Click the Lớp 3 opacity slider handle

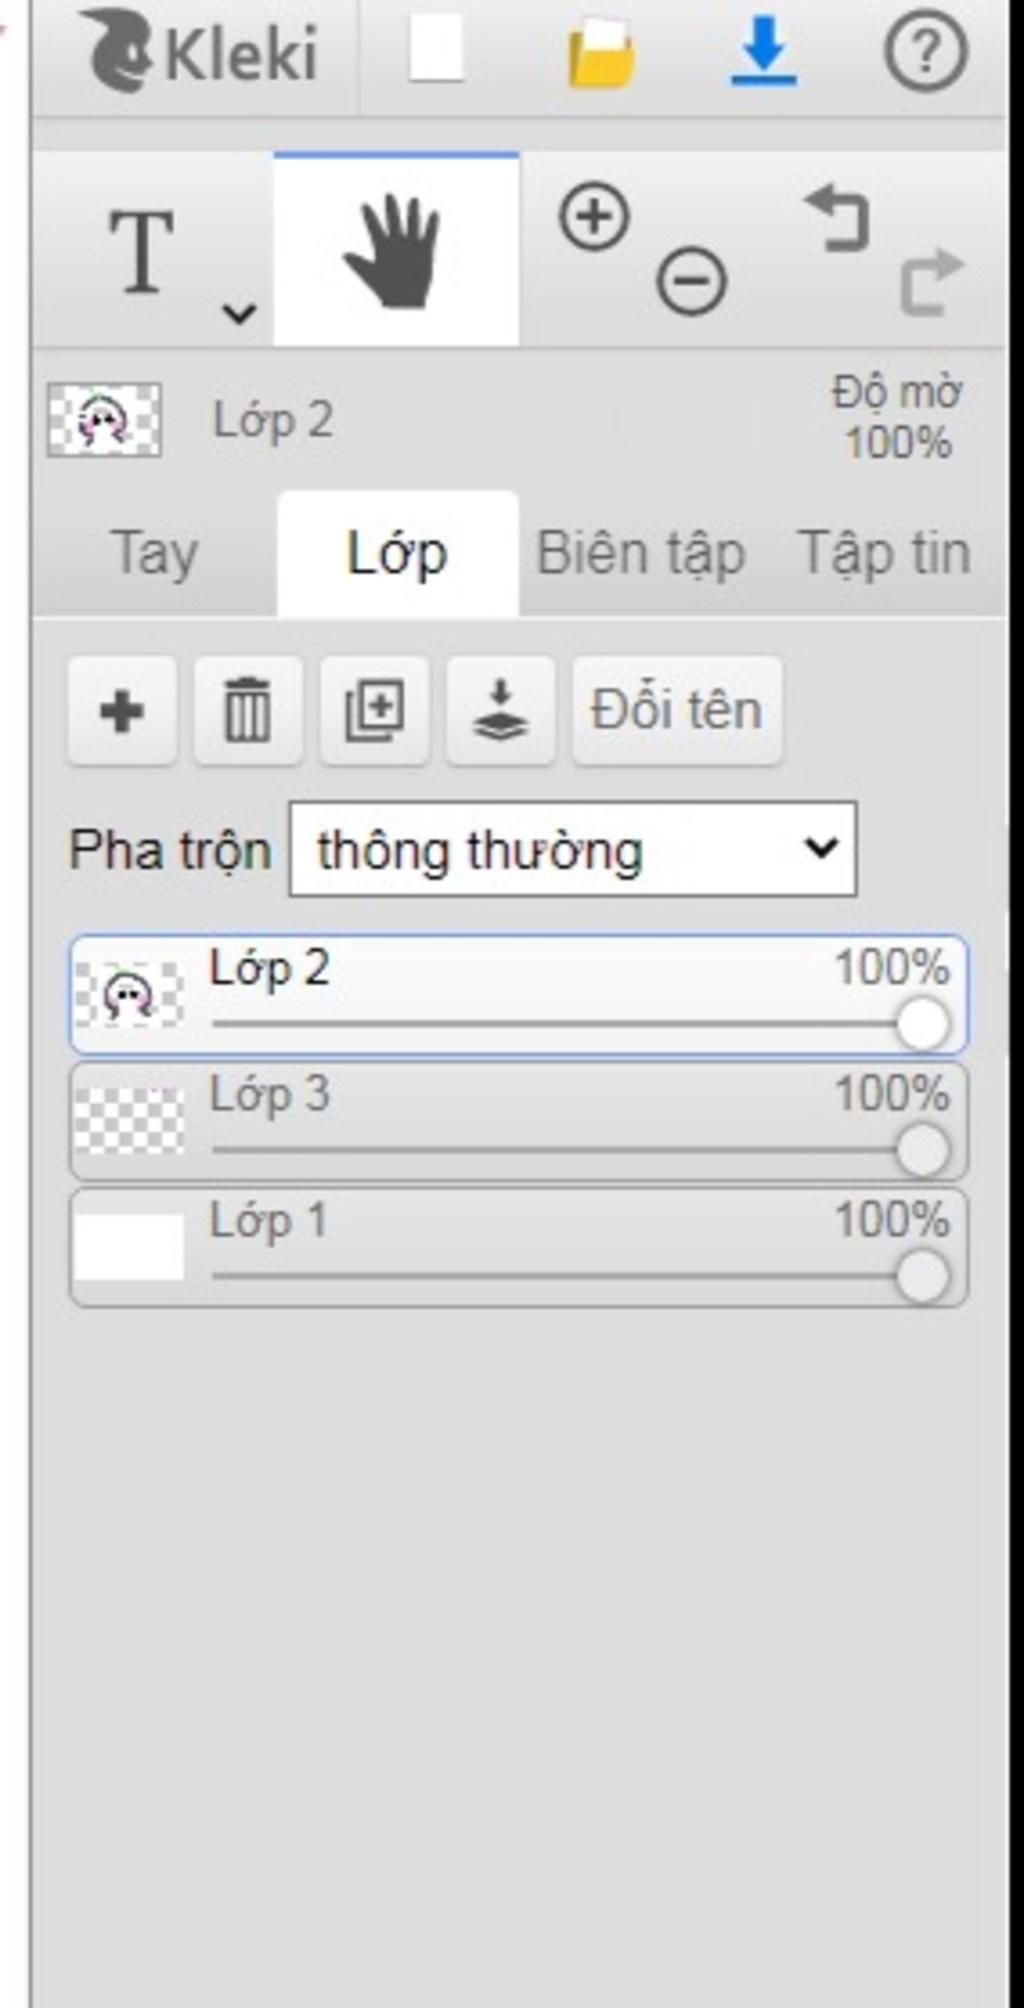[922, 1150]
